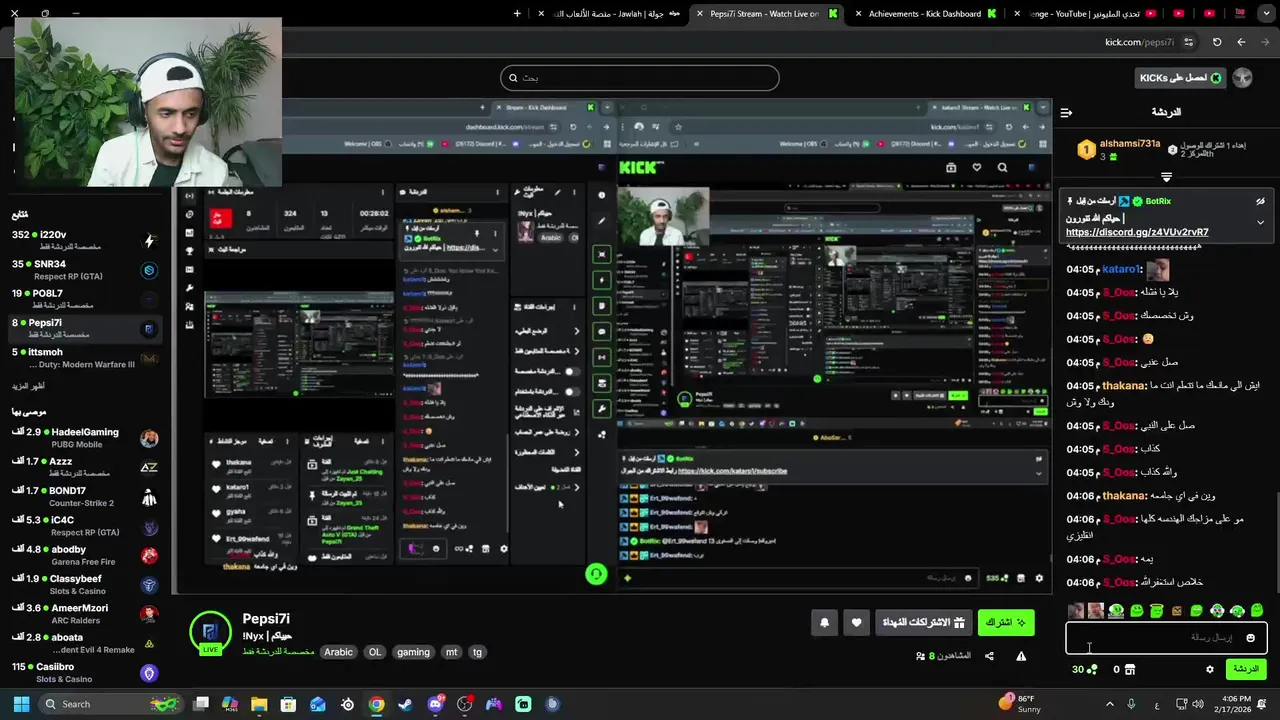Open Azzz recommended channel
Screen dimensions: 1280x720
tap(84, 467)
